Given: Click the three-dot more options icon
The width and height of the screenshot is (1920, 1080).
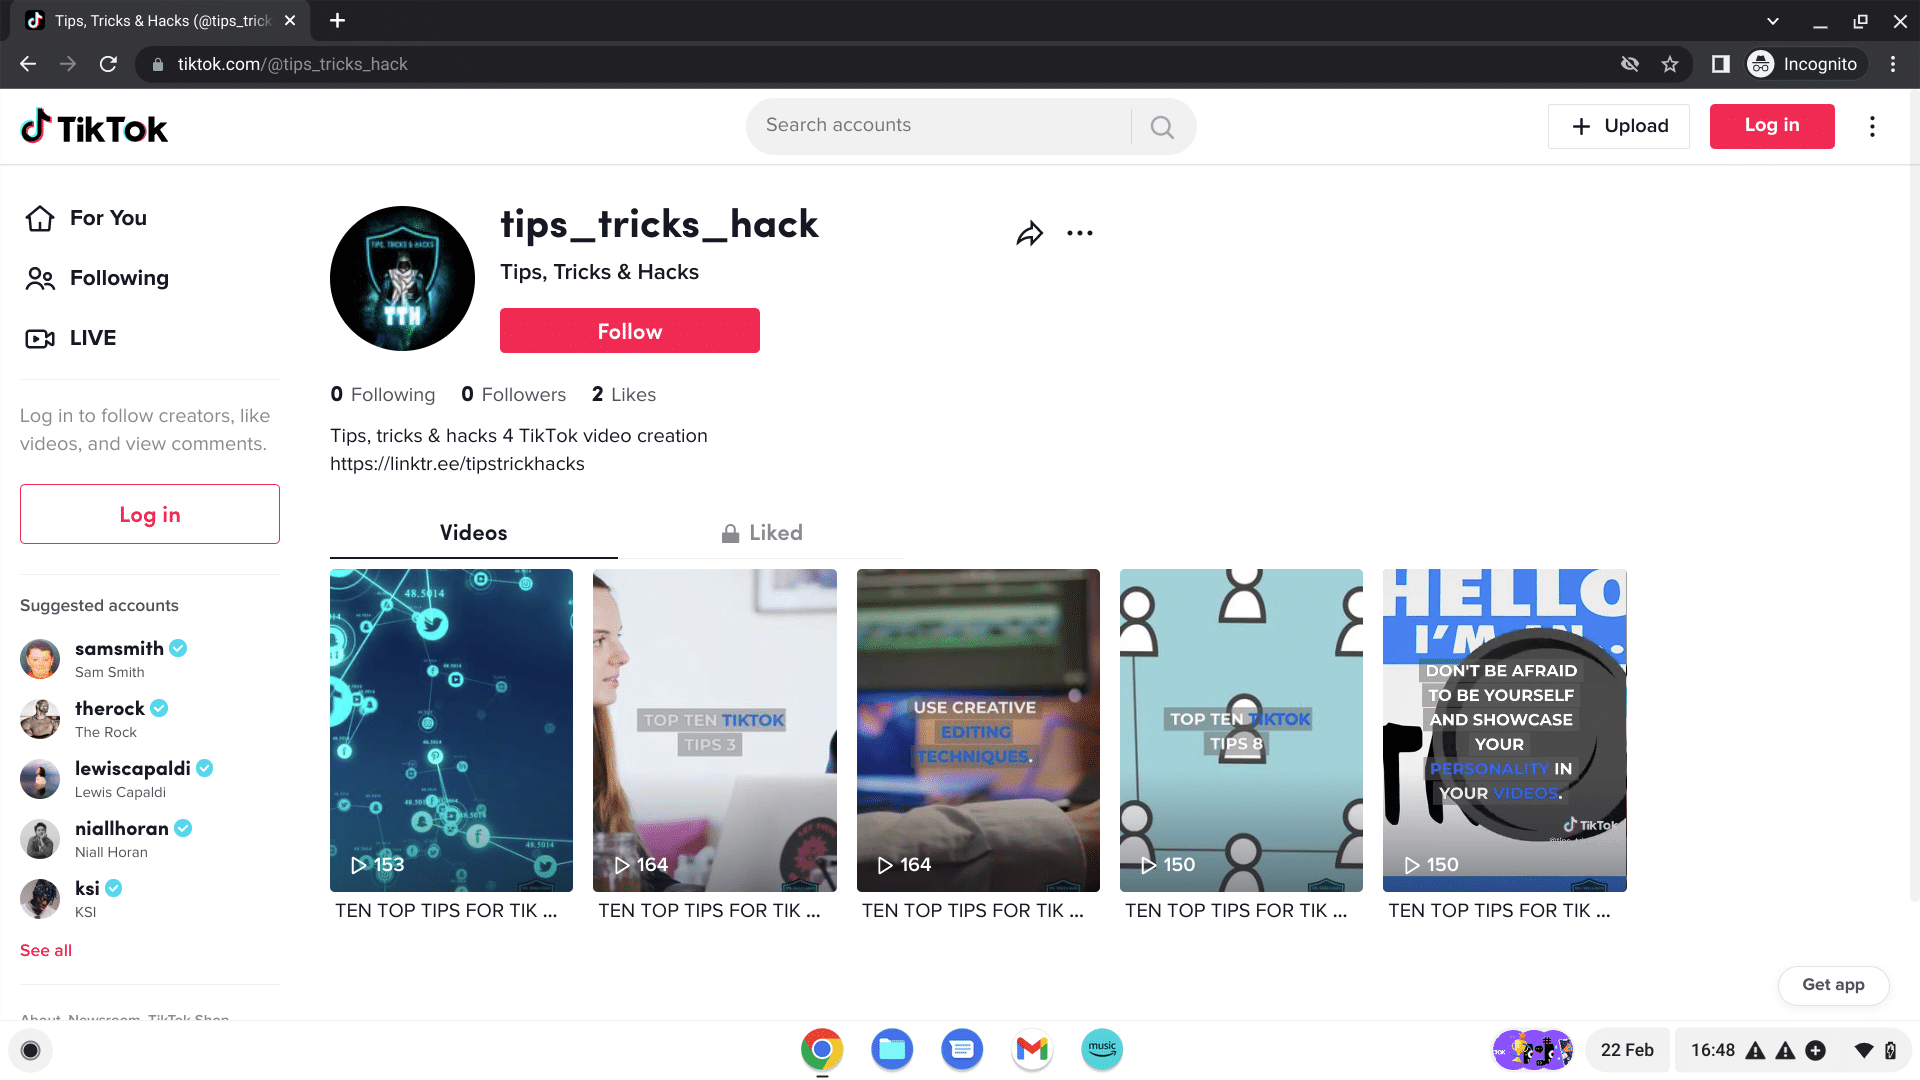Looking at the screenshot, I should coord(1080,232).
